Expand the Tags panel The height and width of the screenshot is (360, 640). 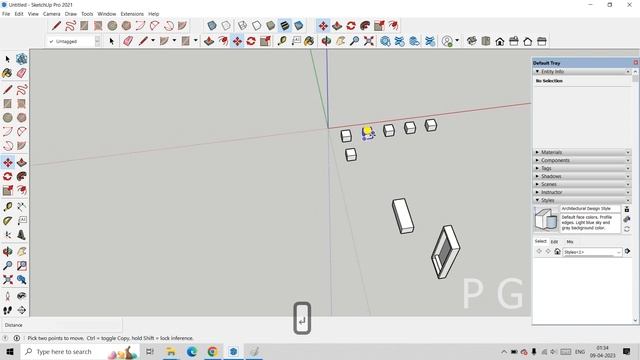[537, 168]
